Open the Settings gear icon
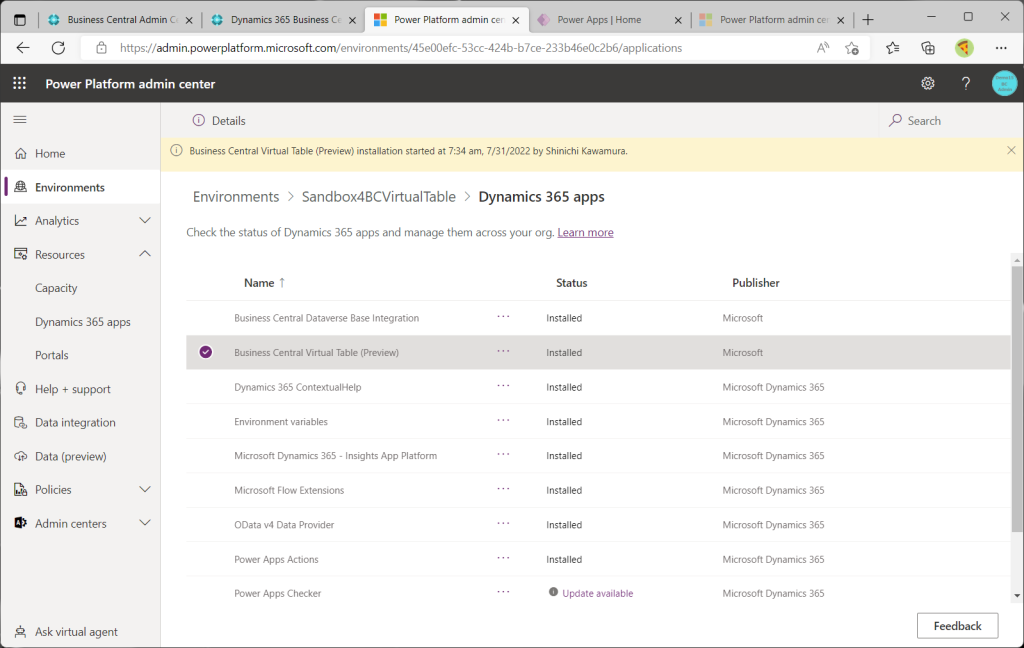Viewport: 1024px width, 648px height. pos(927,84)
